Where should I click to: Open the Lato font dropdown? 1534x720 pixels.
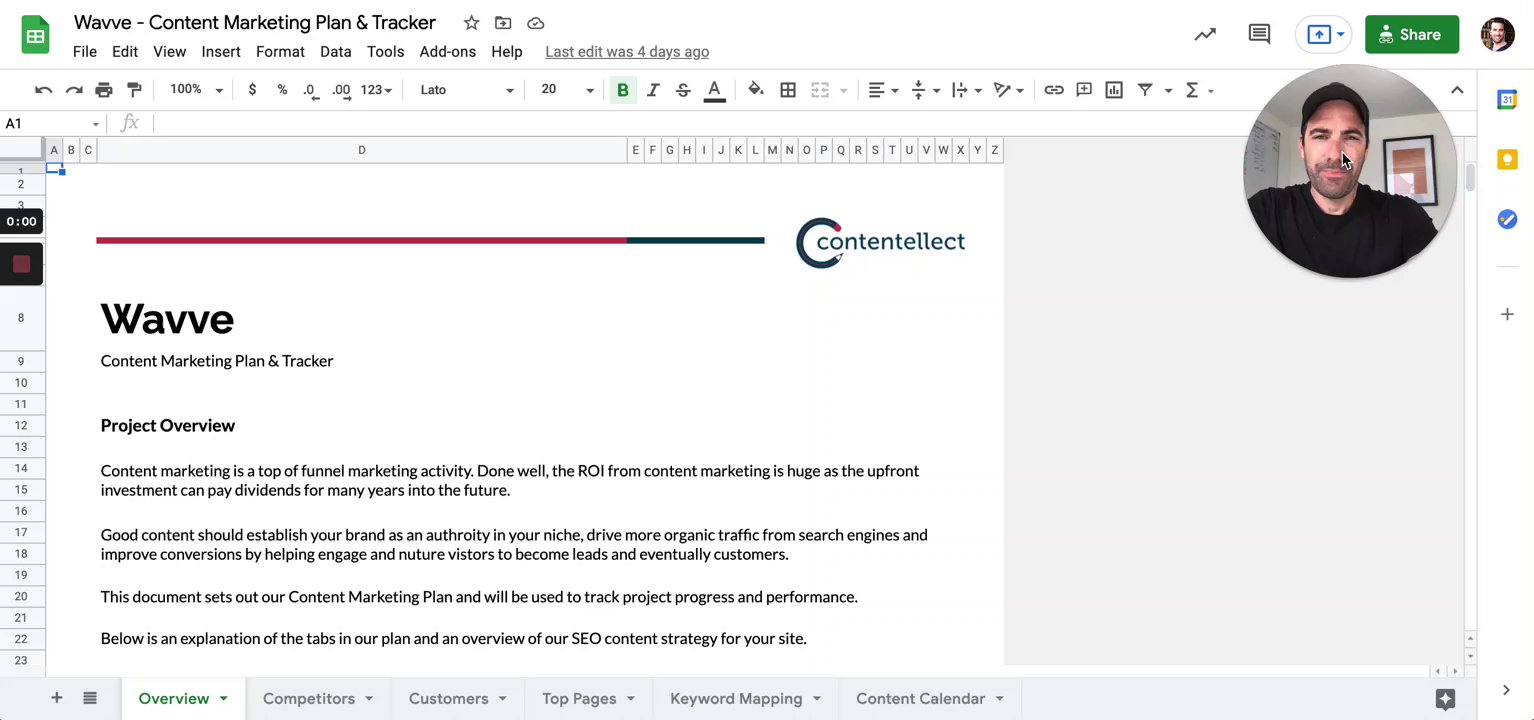coord(466,90)
